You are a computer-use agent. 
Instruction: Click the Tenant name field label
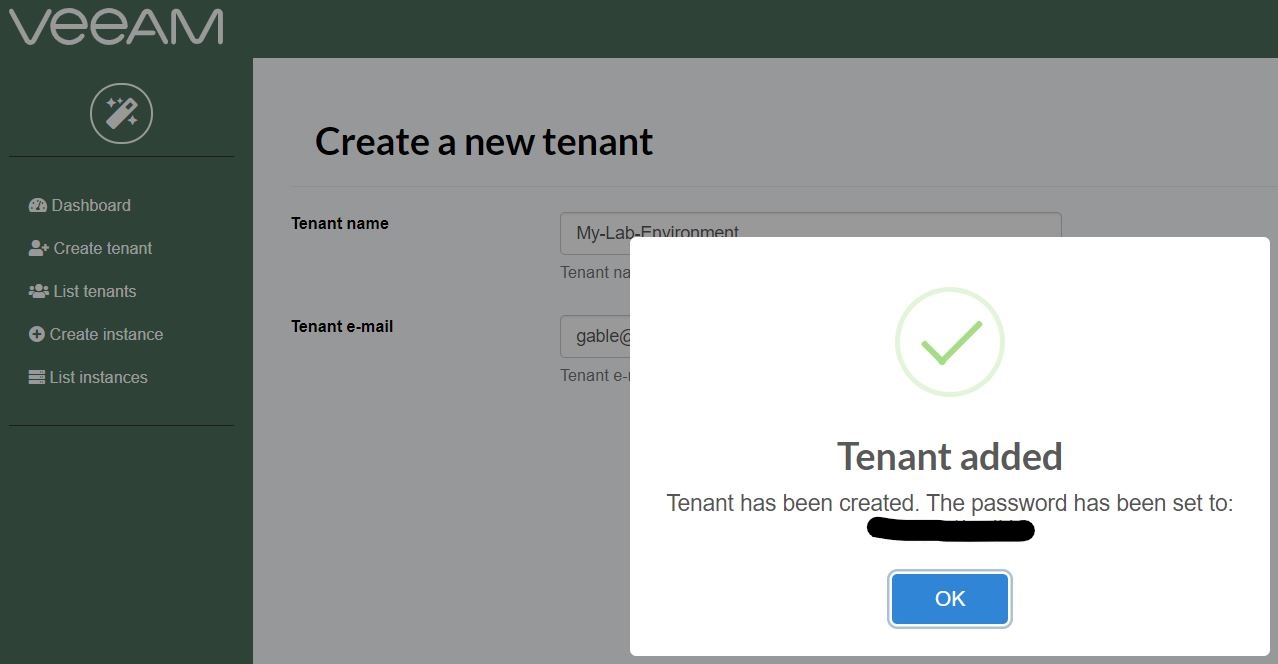pyautogui.click(x=340, y=223)
